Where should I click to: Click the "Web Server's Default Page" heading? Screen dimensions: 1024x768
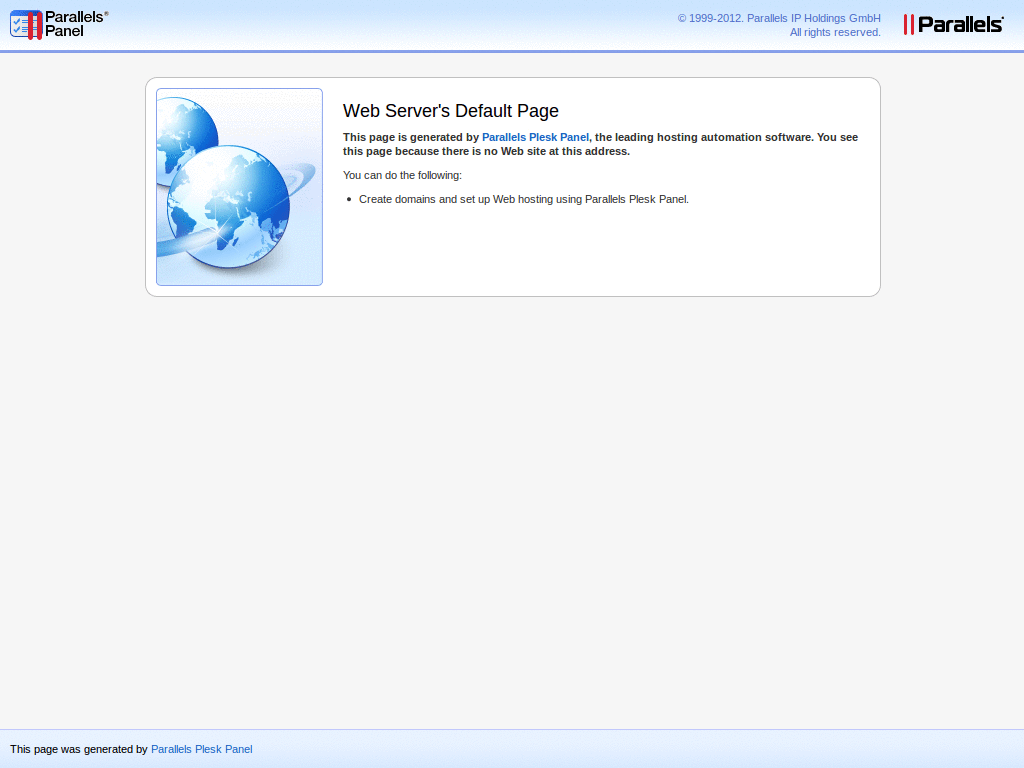451,111
